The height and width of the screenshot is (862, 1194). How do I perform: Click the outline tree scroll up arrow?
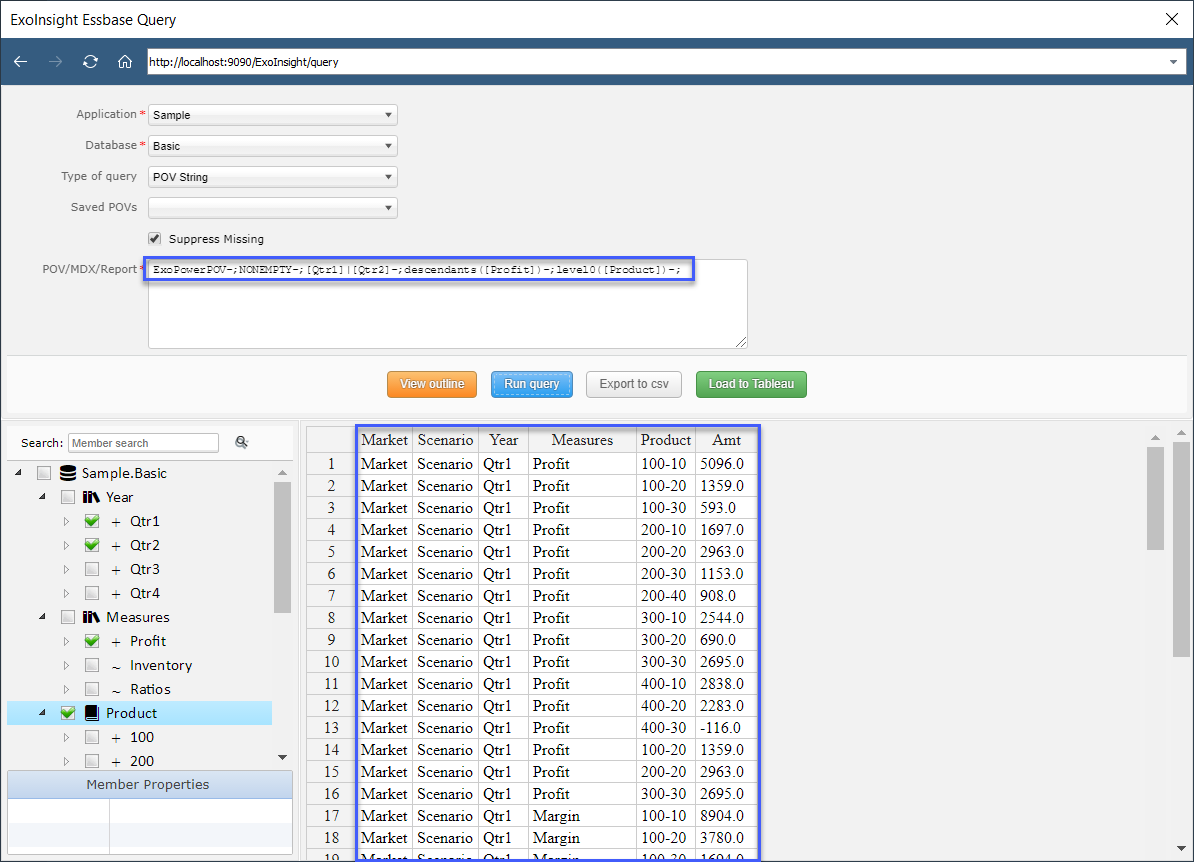283,473
